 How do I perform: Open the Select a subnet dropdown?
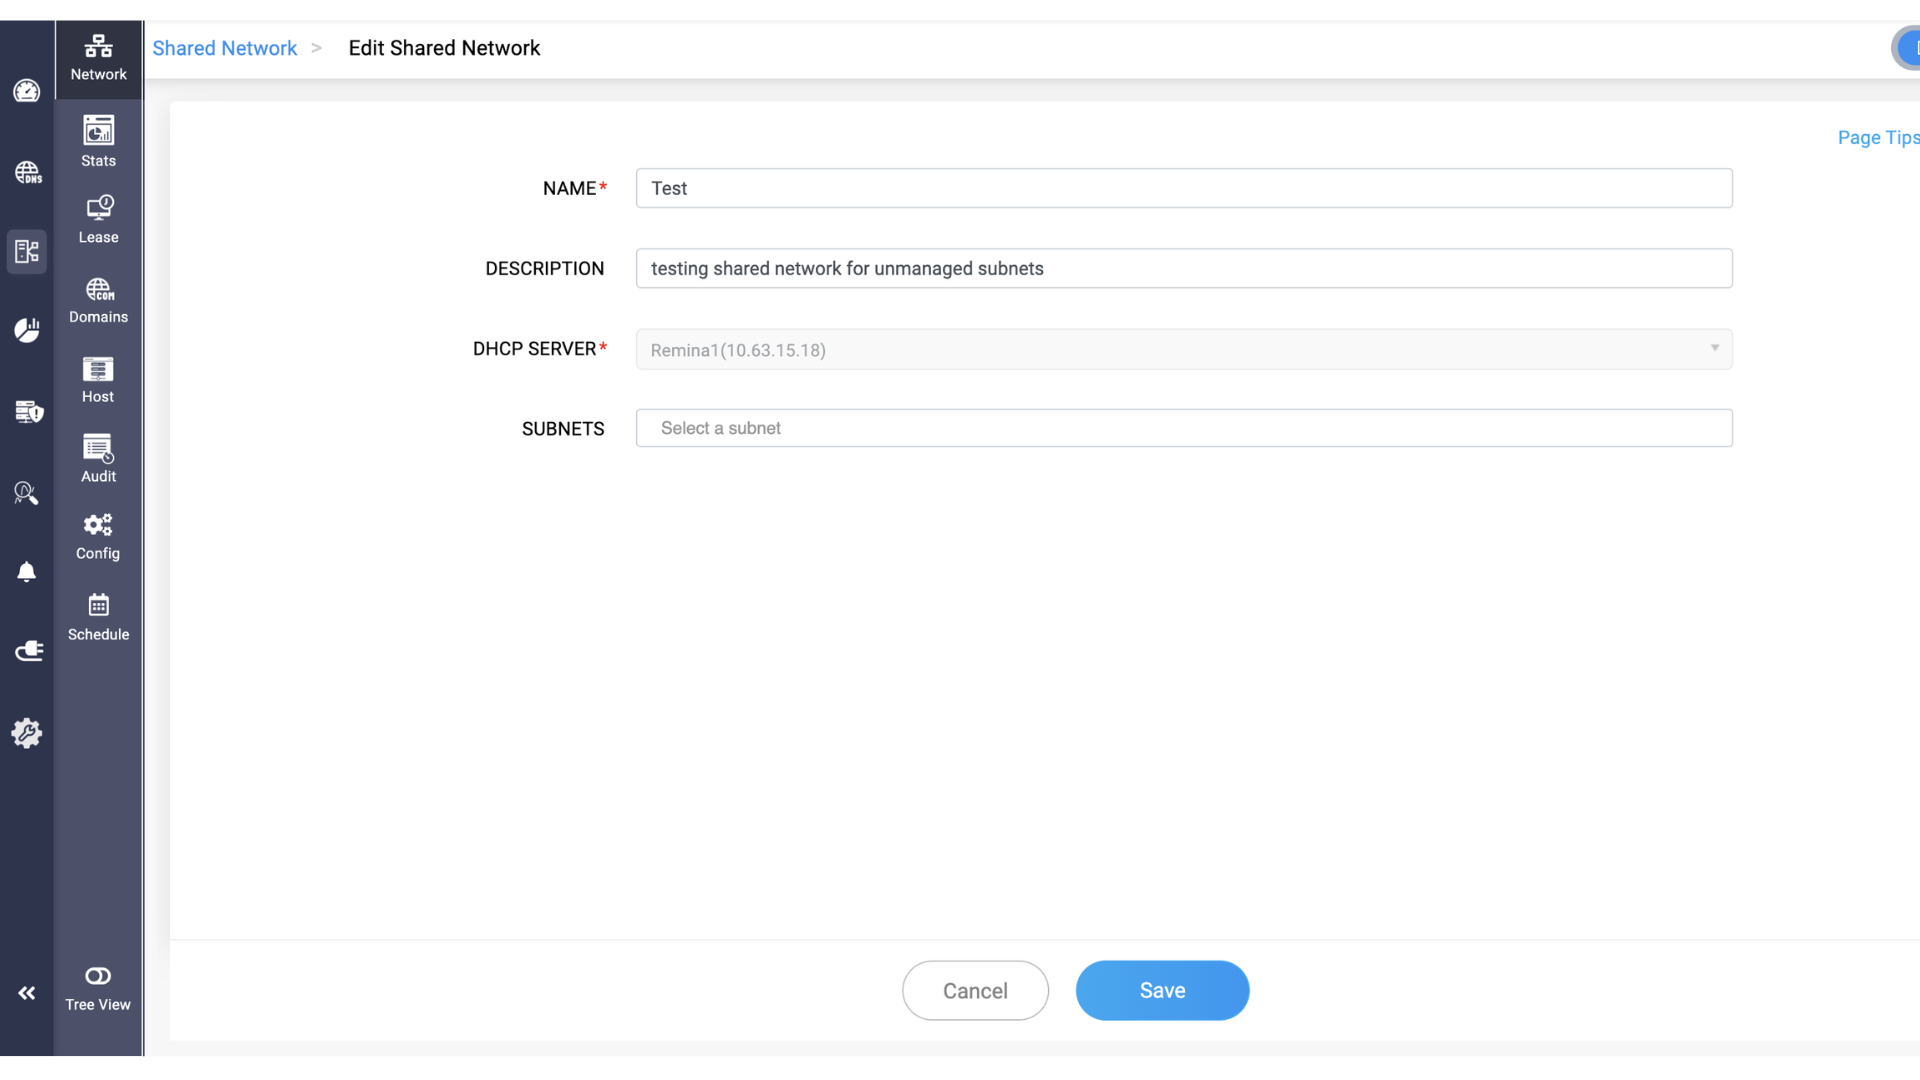tap(1183, 428)
